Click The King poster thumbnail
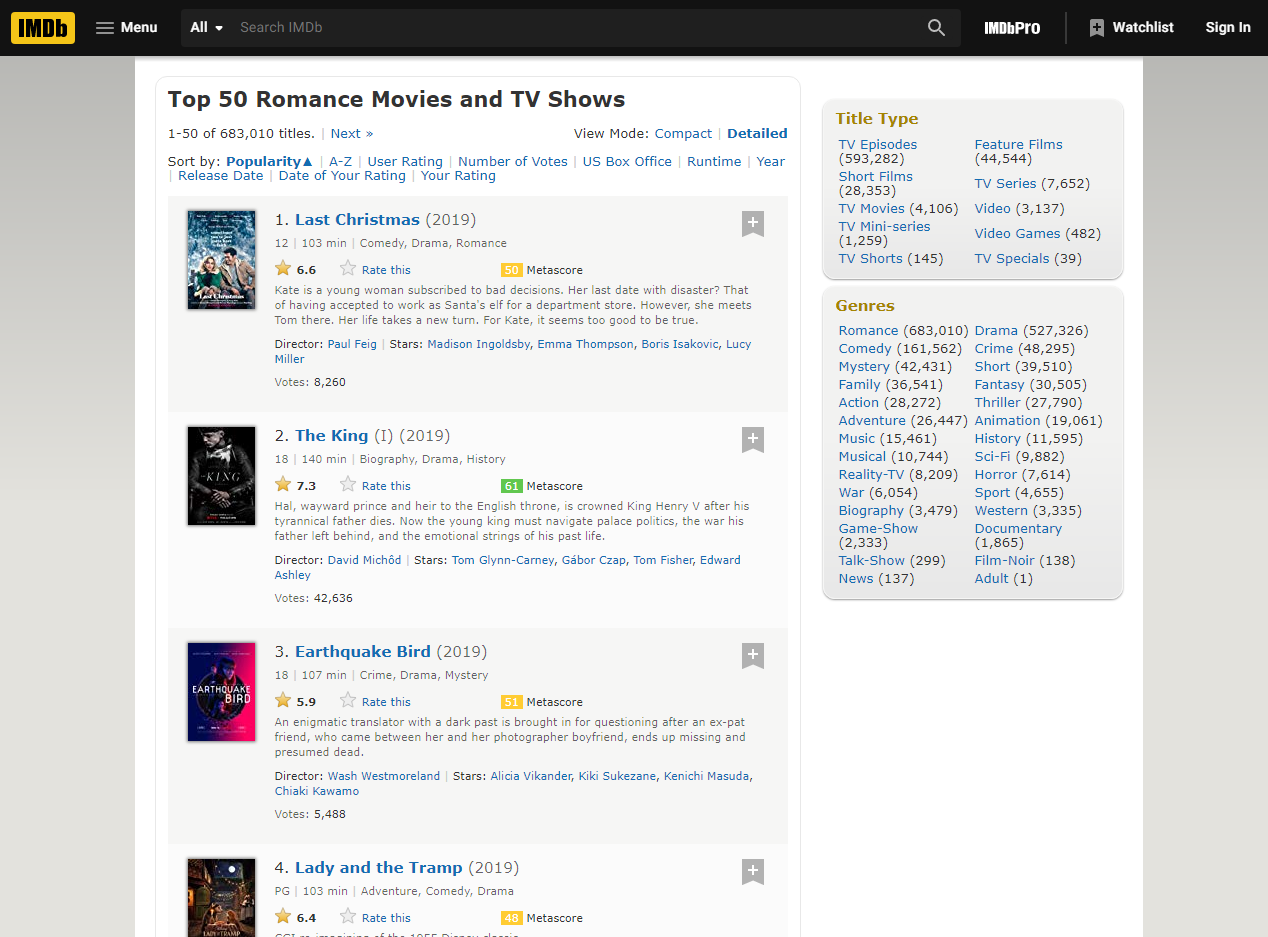 coord(221,476)
